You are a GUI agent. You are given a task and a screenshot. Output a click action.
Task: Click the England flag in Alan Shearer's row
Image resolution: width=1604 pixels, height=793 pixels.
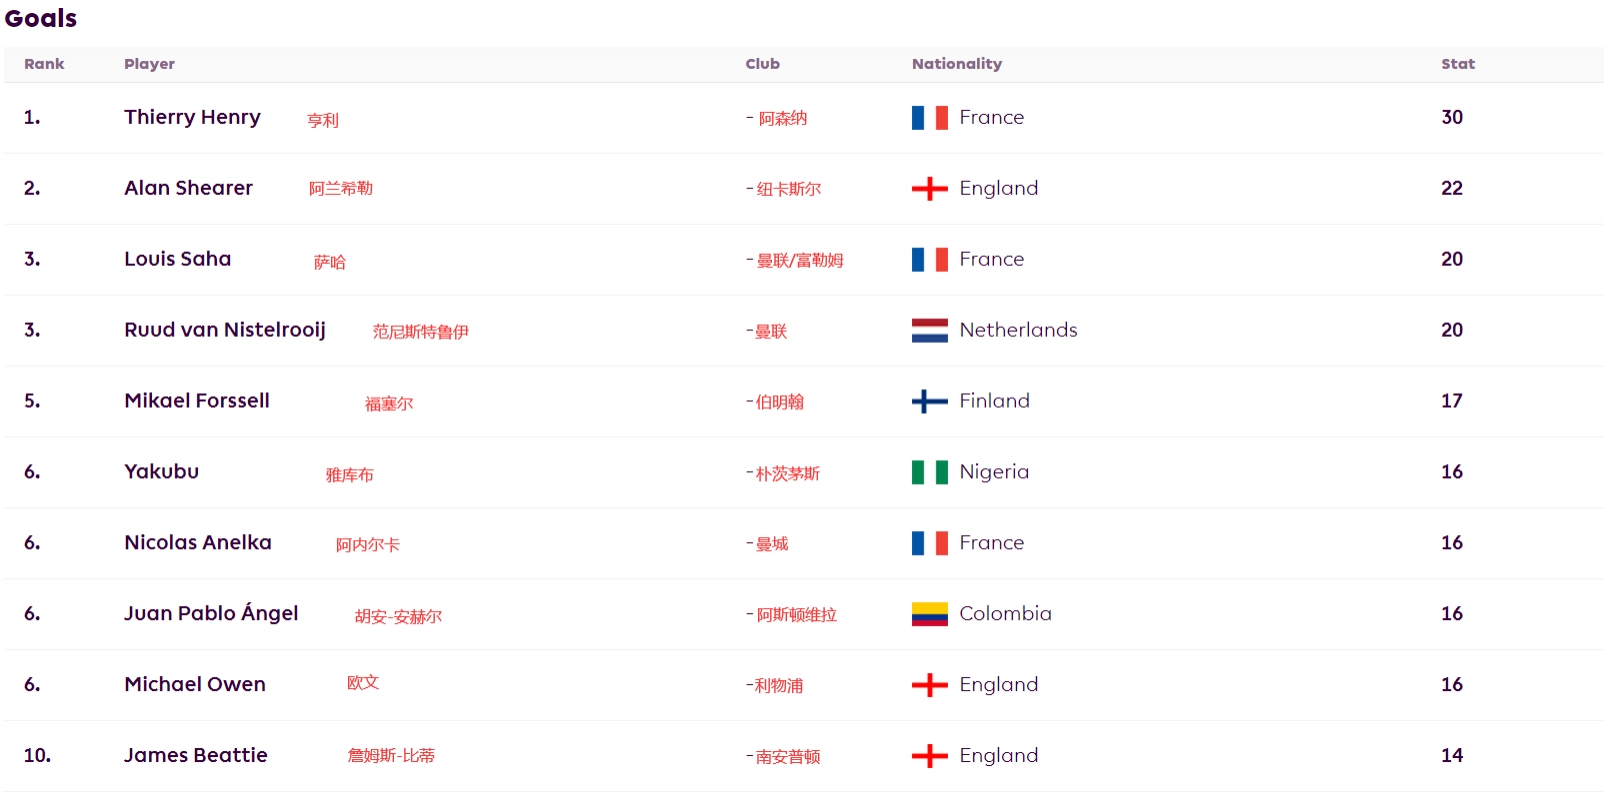[x=929, y=189]
